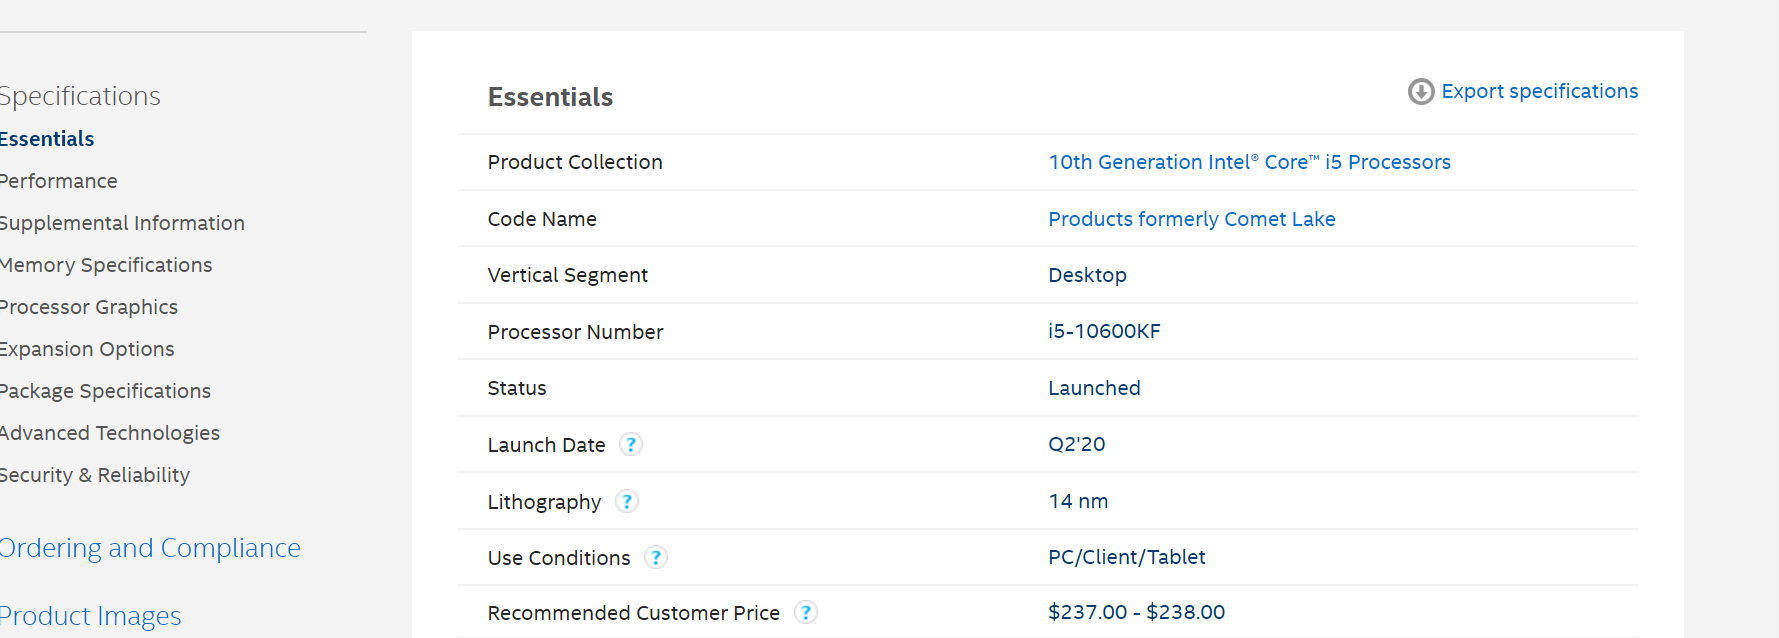The height and width of the screenshot is (638, 1779).
Task: Click the Product Collection row label
Action: point(575,162)
